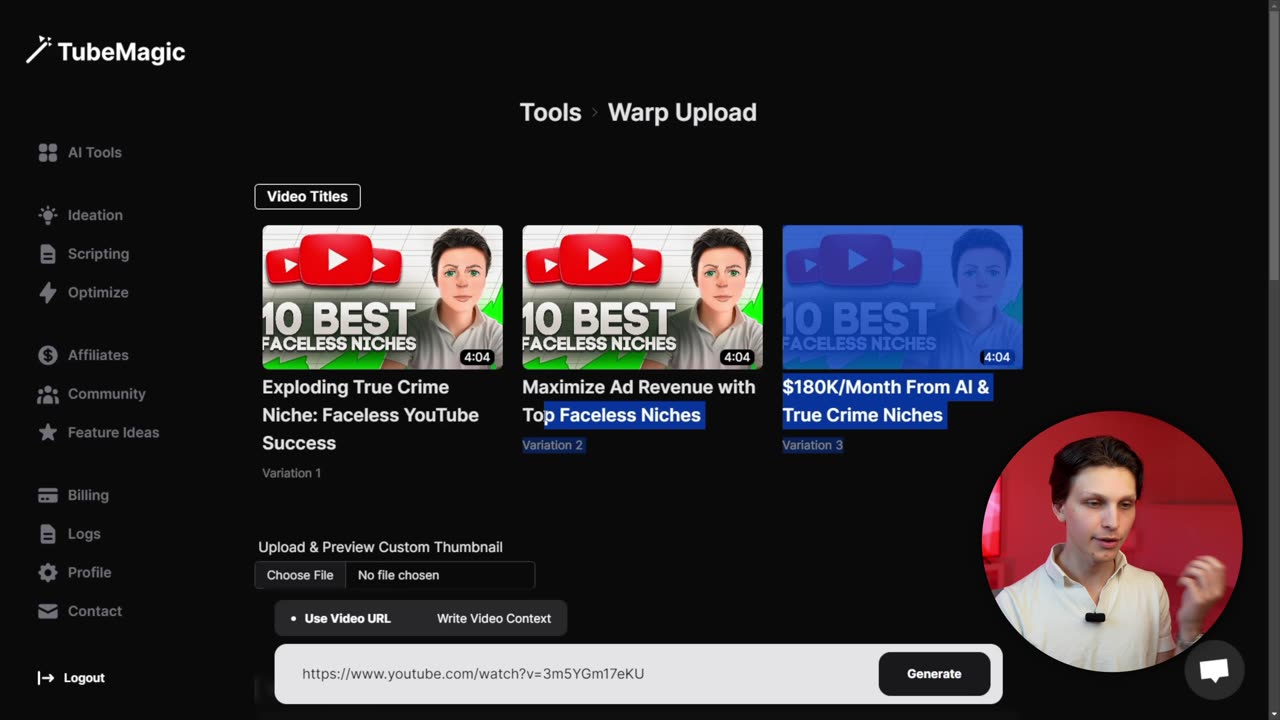Viewport: 1280px width, 720px height.
Task: Click the presenter webcam circle
Action: (1112, 541)
